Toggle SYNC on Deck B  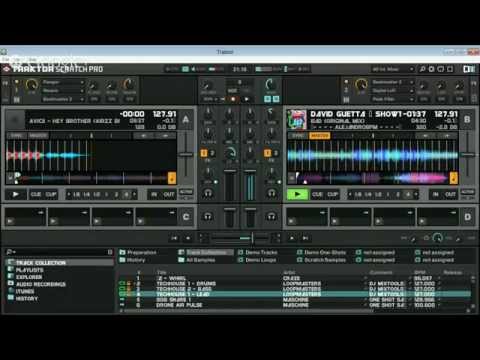pos(298,136)
